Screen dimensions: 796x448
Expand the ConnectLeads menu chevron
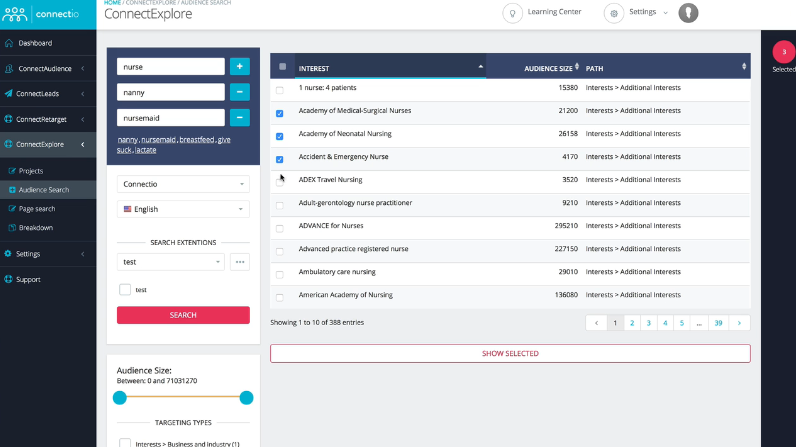pyautogui.click(x=83, y=94)
